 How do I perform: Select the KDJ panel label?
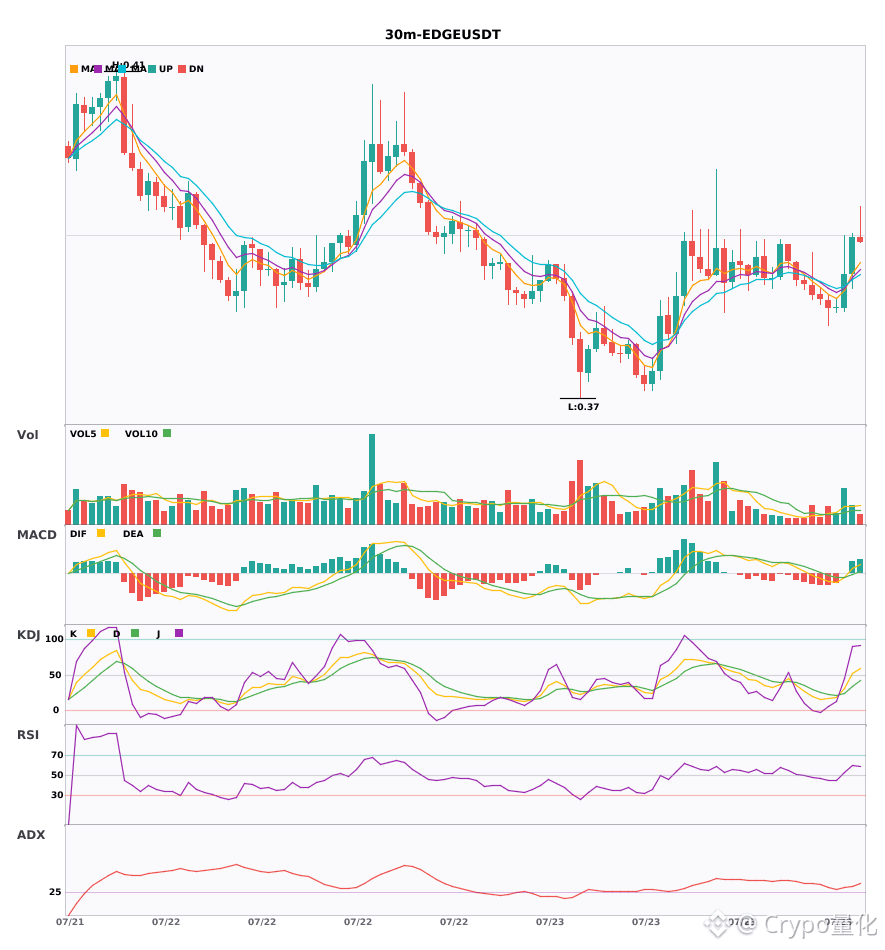click(x=28, y=635)
